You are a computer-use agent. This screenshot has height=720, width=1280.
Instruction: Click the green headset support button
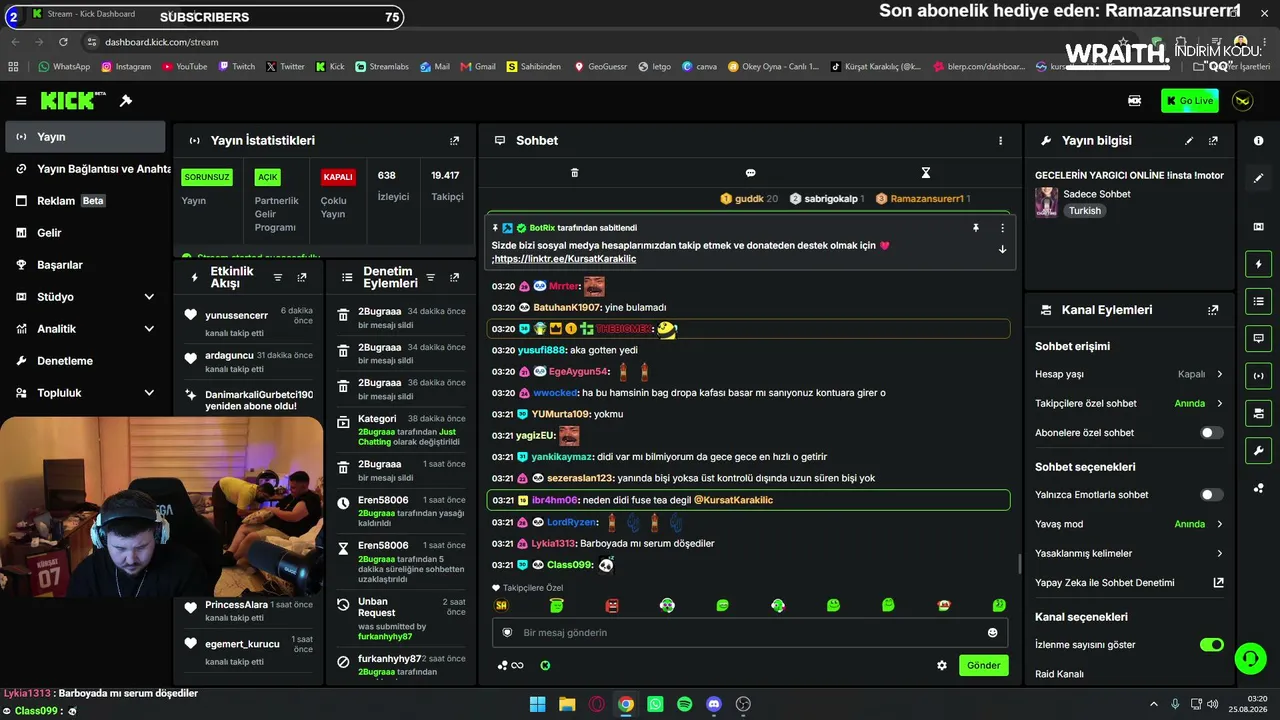coord(1250,659)
